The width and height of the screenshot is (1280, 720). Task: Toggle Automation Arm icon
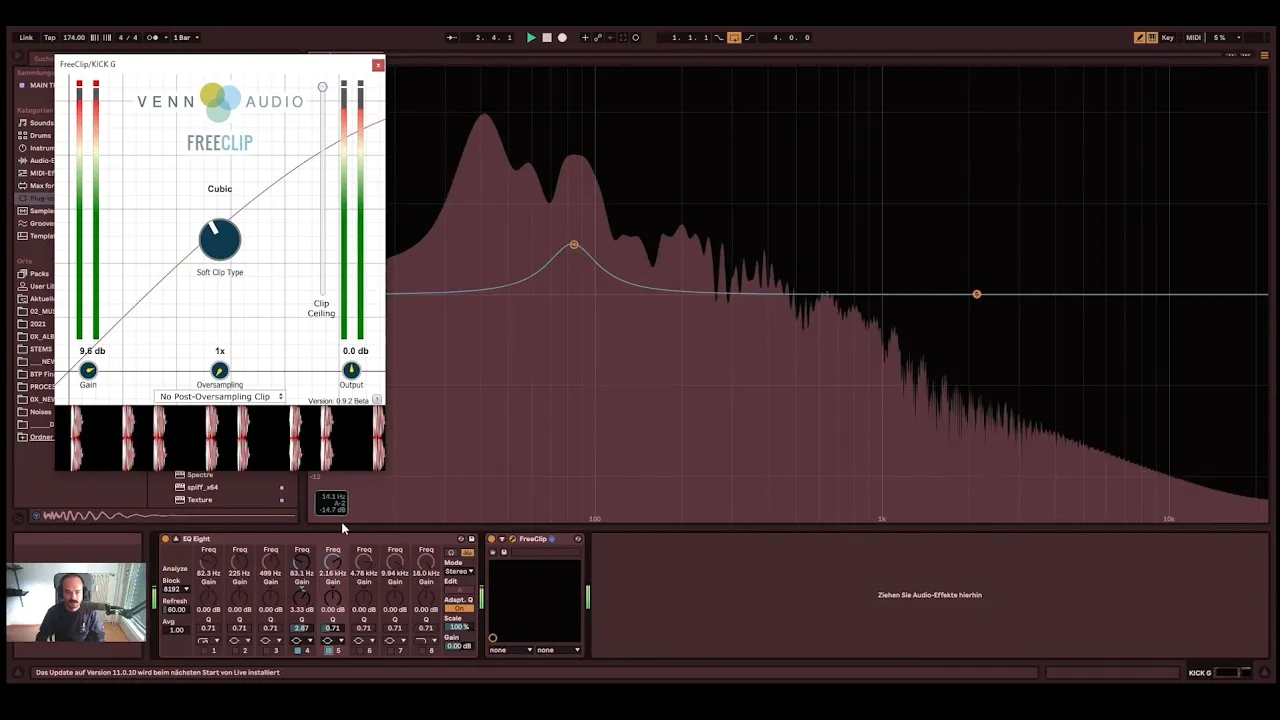[x=598, y=38]
